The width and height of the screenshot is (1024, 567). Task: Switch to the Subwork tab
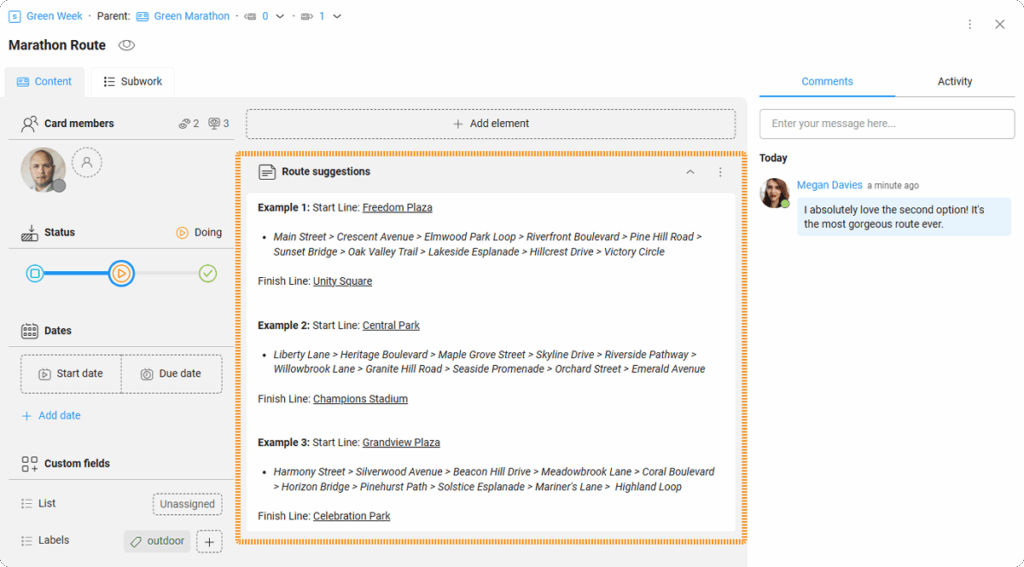point(133,82)
